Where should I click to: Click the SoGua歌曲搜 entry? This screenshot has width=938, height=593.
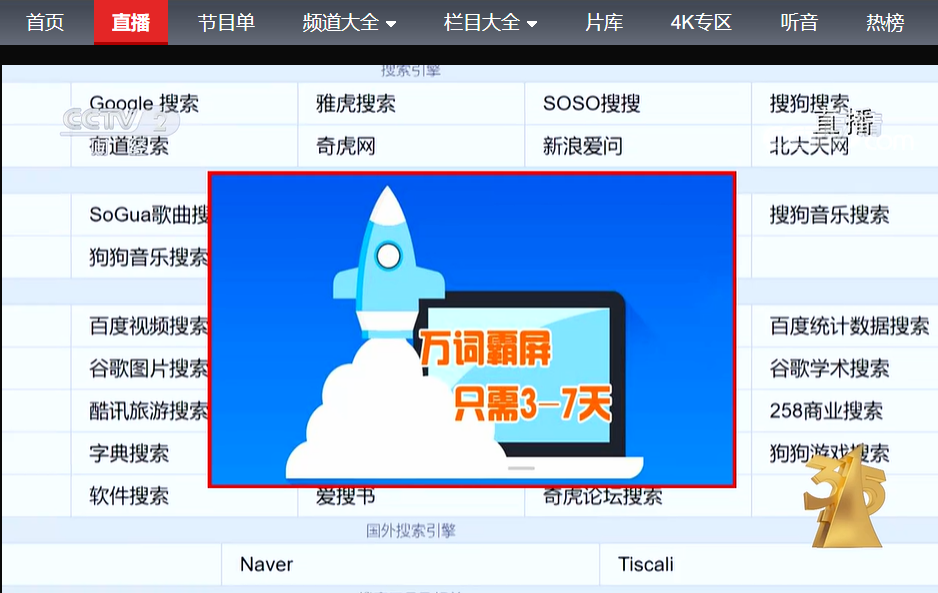coord(148,215)
